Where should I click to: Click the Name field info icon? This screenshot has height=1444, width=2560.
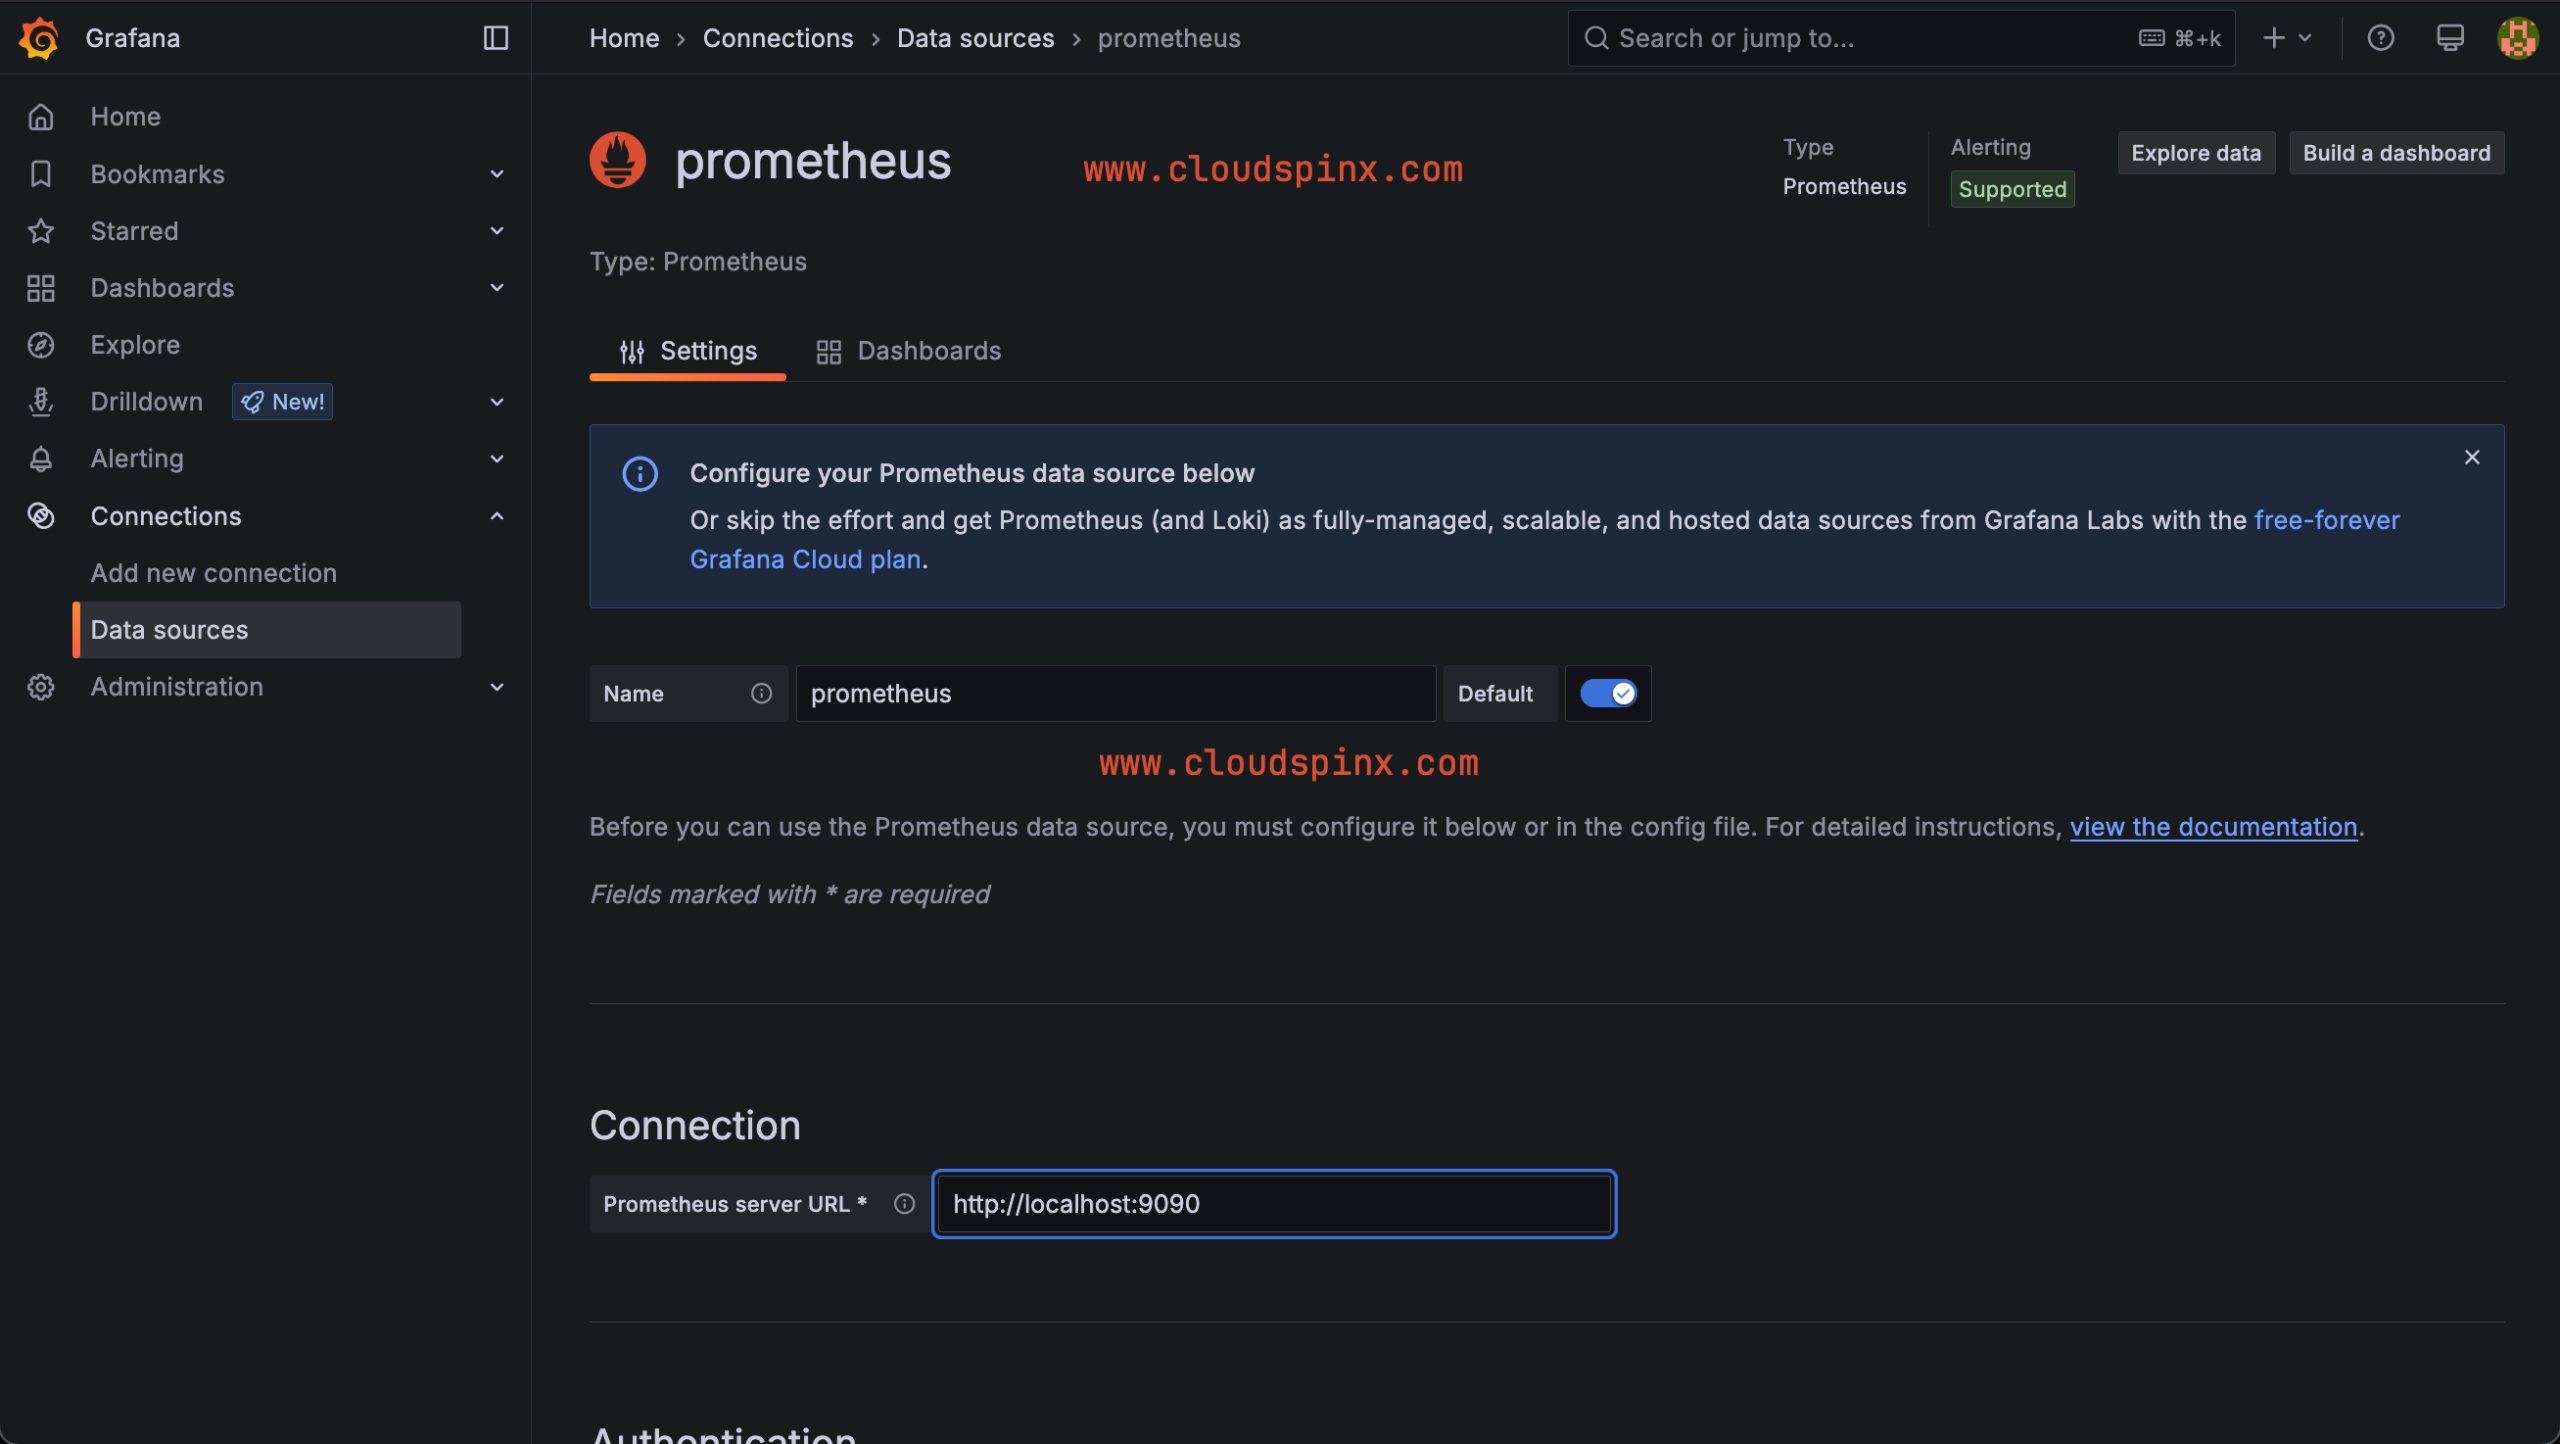[x=762, y=693]
